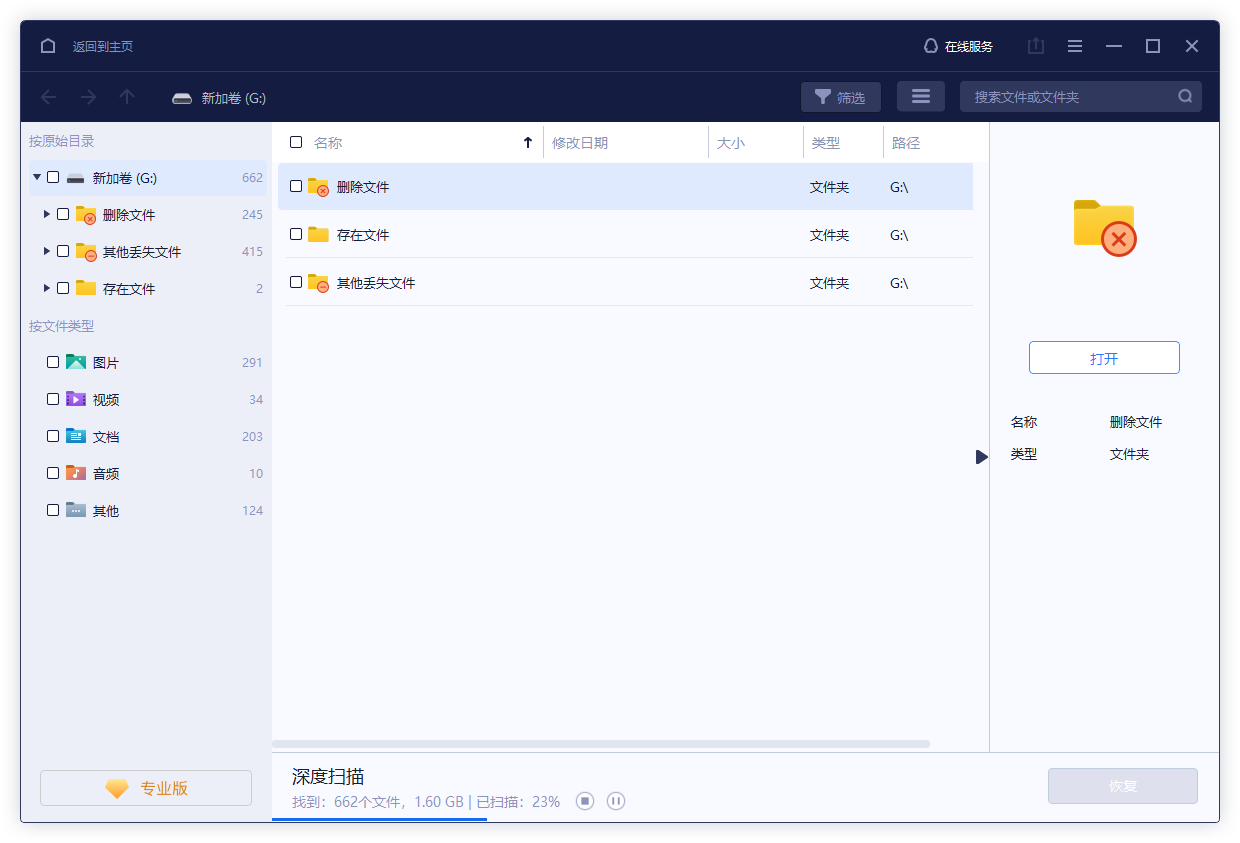Check the 删除文件 folder checkbox
Viewport: 1240px width, 843px height.
[x=296, y=187]
